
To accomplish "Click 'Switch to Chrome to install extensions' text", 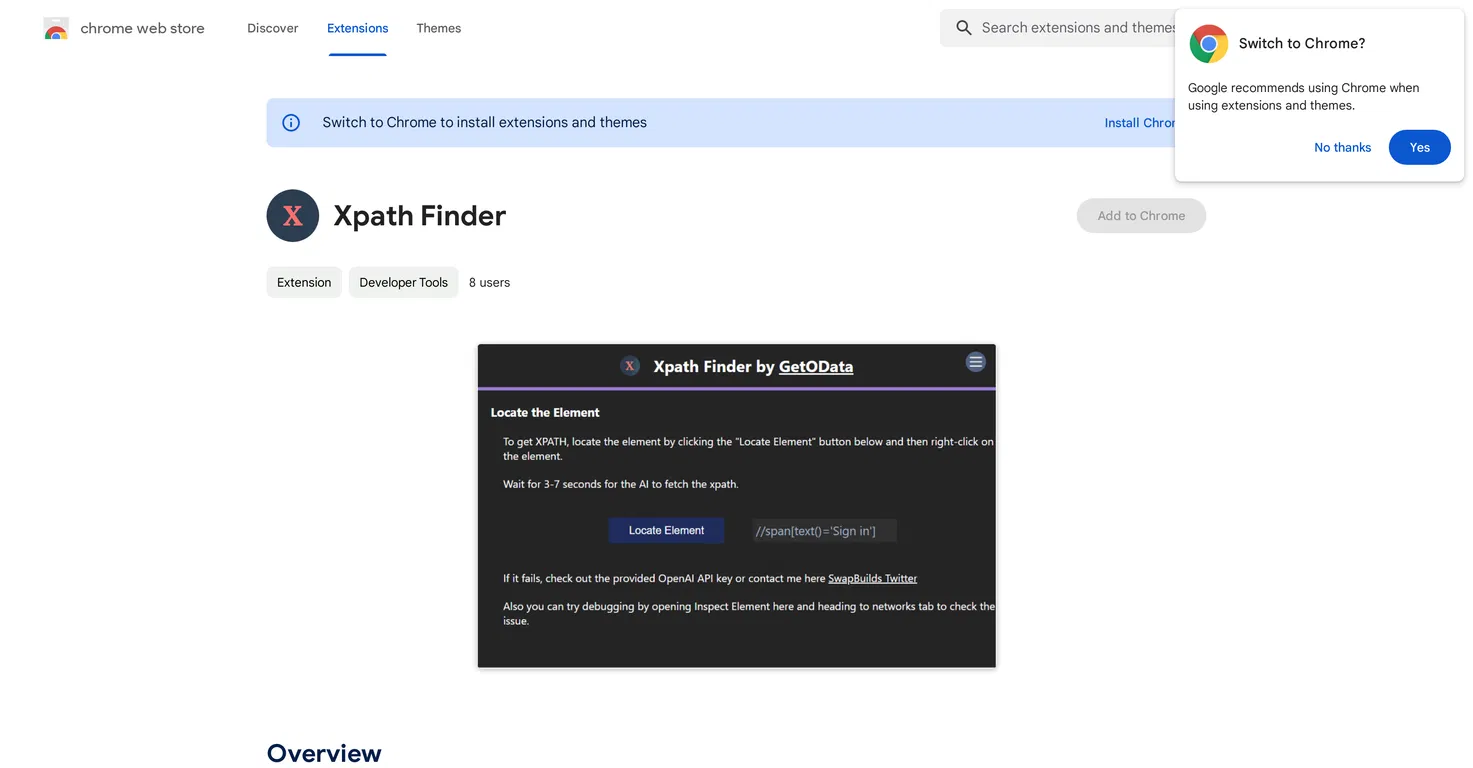I will (x=485, y=123).
